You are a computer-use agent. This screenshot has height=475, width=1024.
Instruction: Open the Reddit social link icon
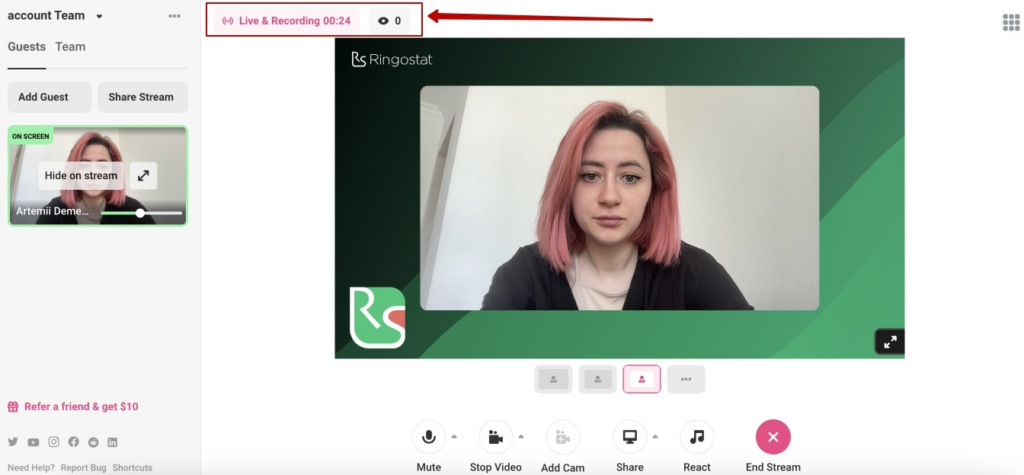click(93, 442)
